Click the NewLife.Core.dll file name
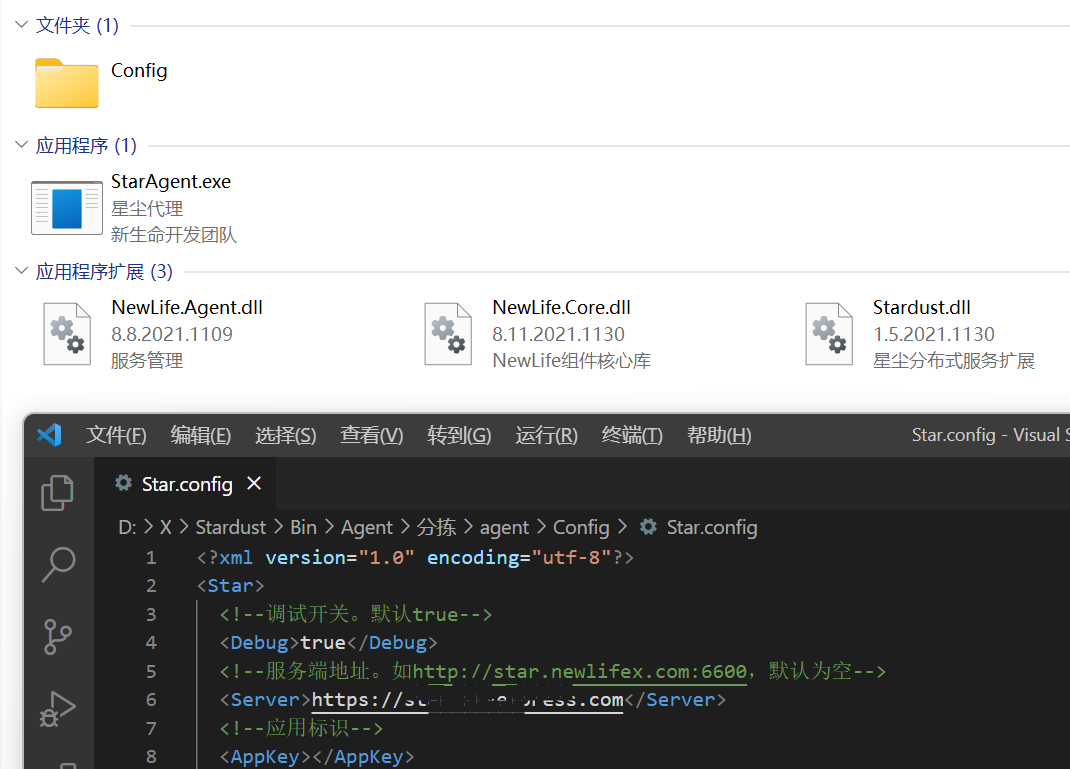The image size is (1070, 769). [561, 307]
